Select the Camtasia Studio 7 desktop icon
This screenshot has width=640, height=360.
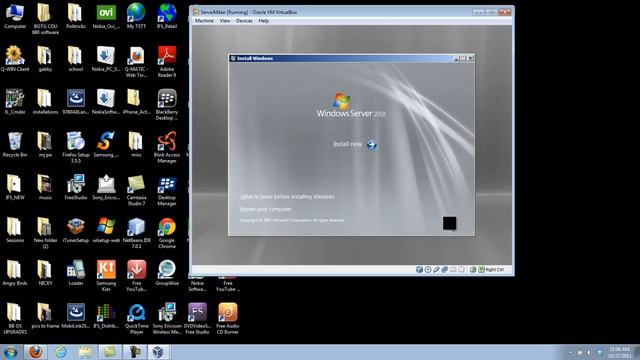point(136,190)
